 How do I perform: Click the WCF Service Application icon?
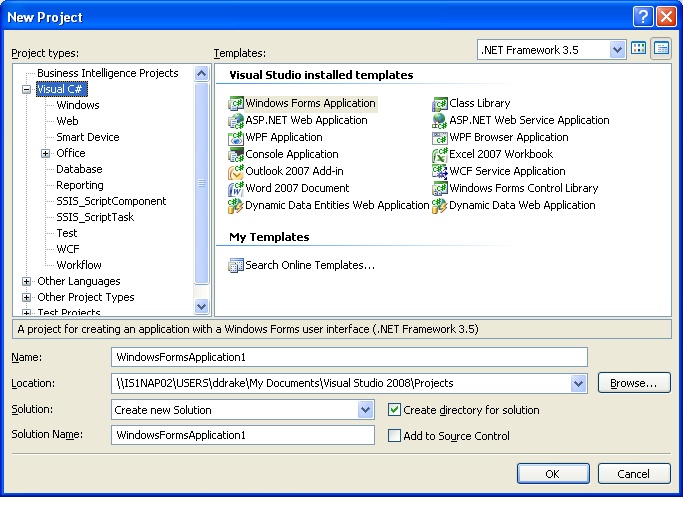(440, 172)
